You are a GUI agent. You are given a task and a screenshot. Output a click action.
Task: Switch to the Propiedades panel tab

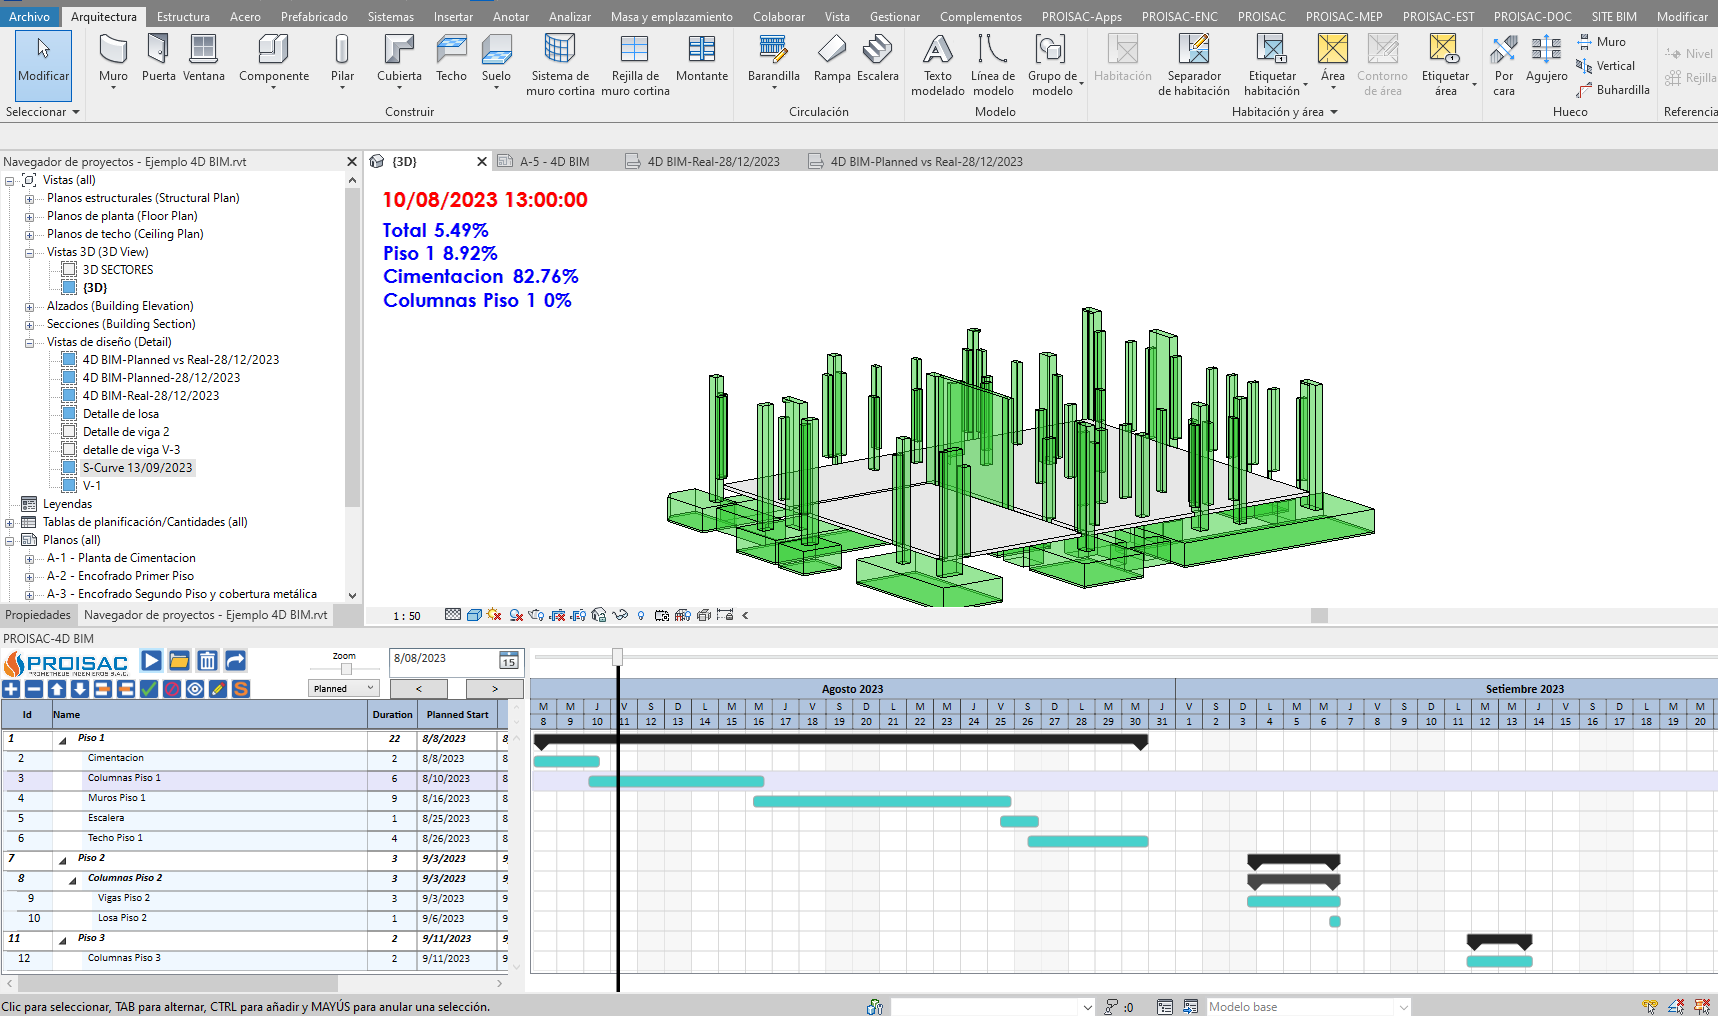[38, 615]
